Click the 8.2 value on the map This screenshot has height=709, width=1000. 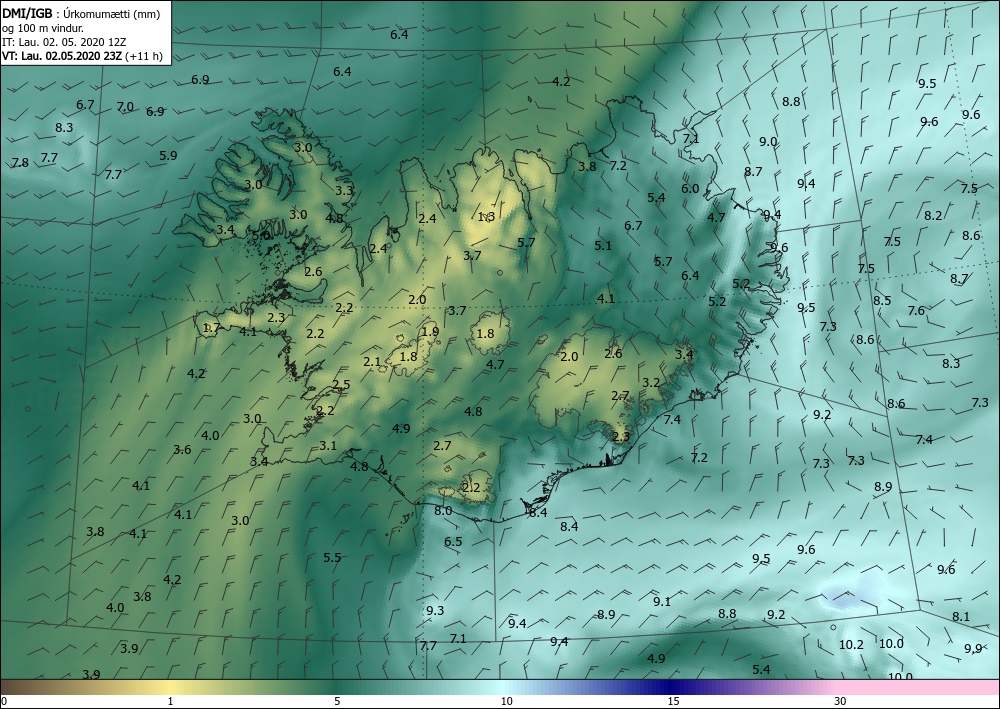[933, 216]
